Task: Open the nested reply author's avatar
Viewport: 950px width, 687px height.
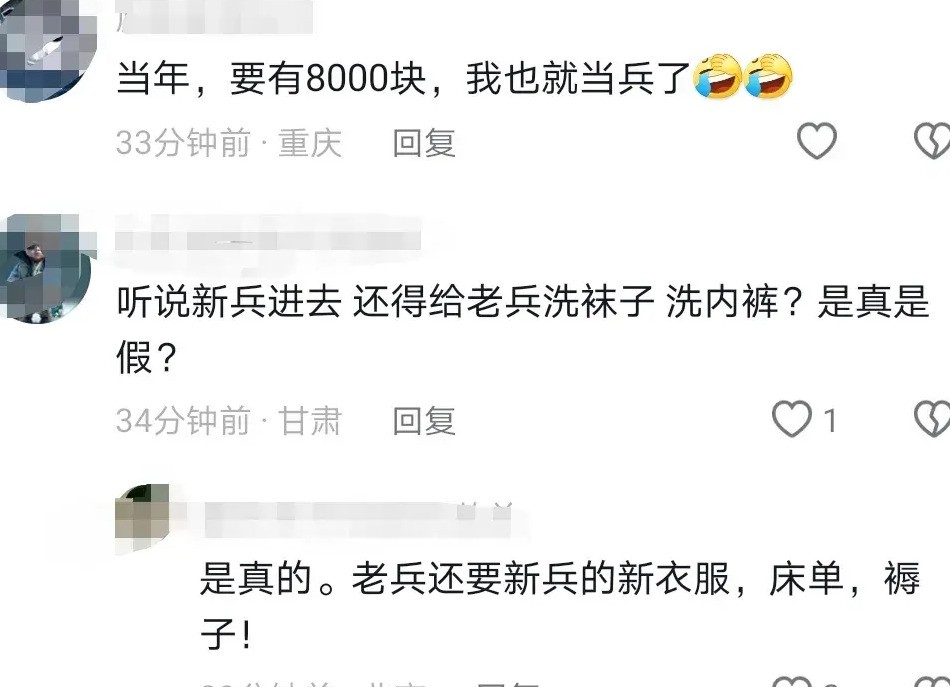Action: [x=142, y=519]
